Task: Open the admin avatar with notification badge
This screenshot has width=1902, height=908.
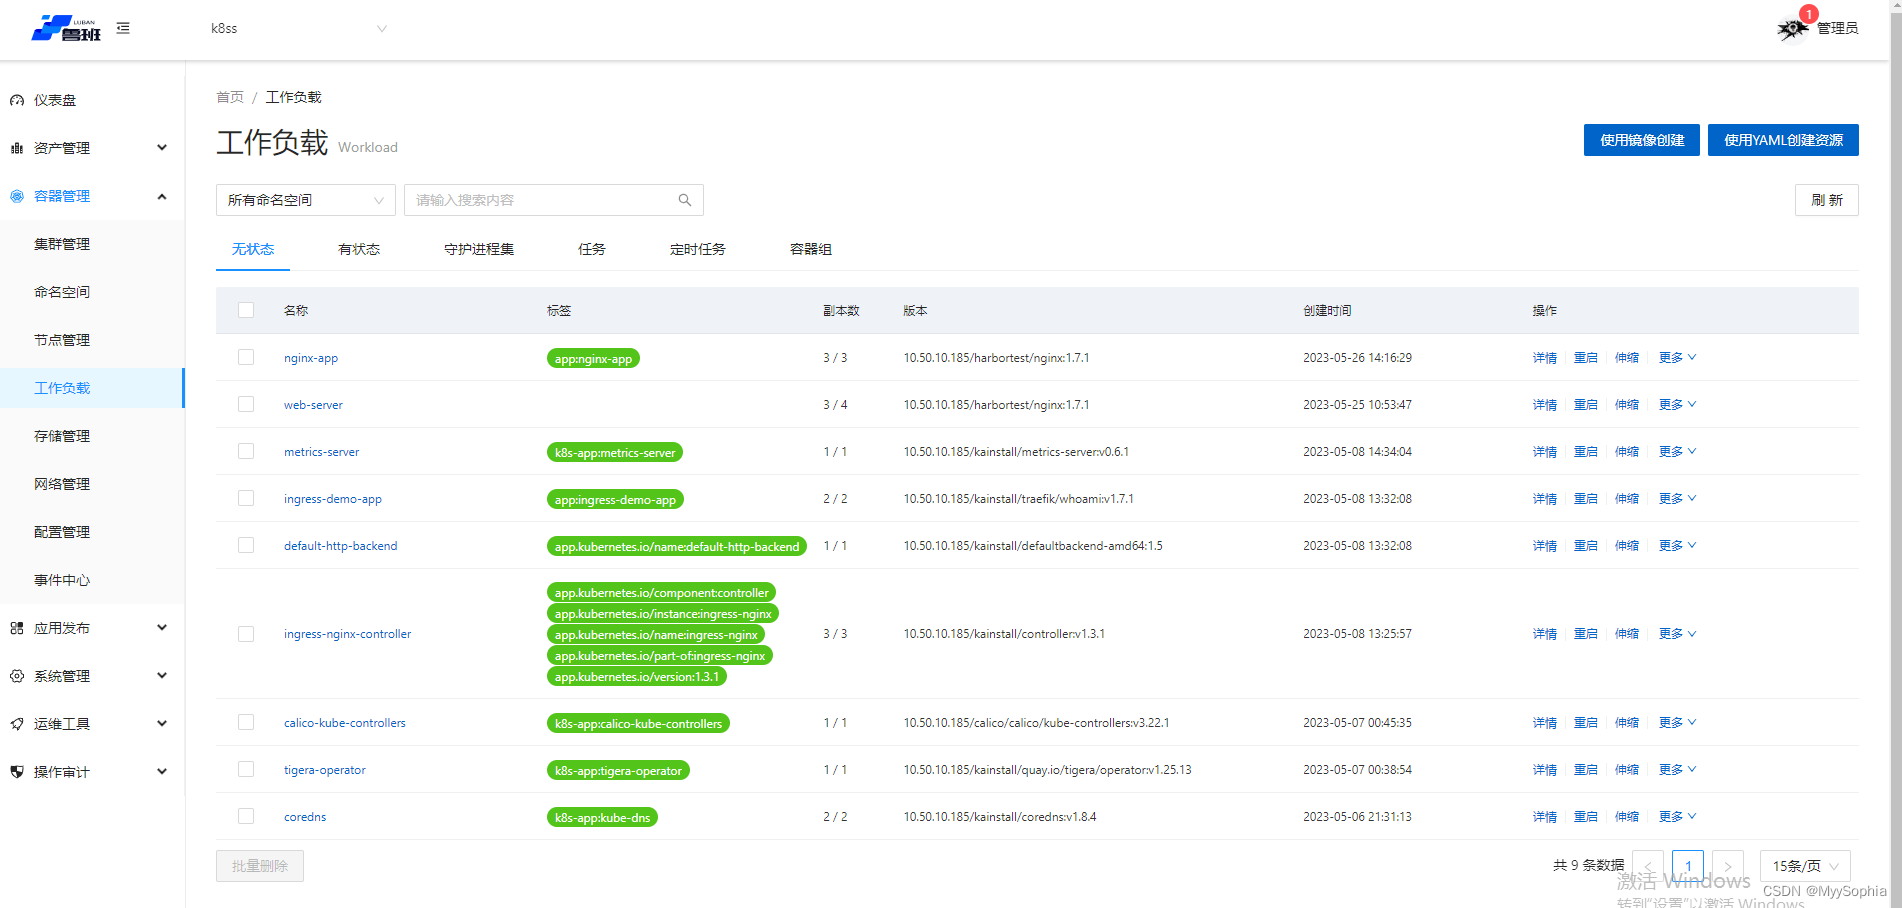Action: tap(1792, 28)
